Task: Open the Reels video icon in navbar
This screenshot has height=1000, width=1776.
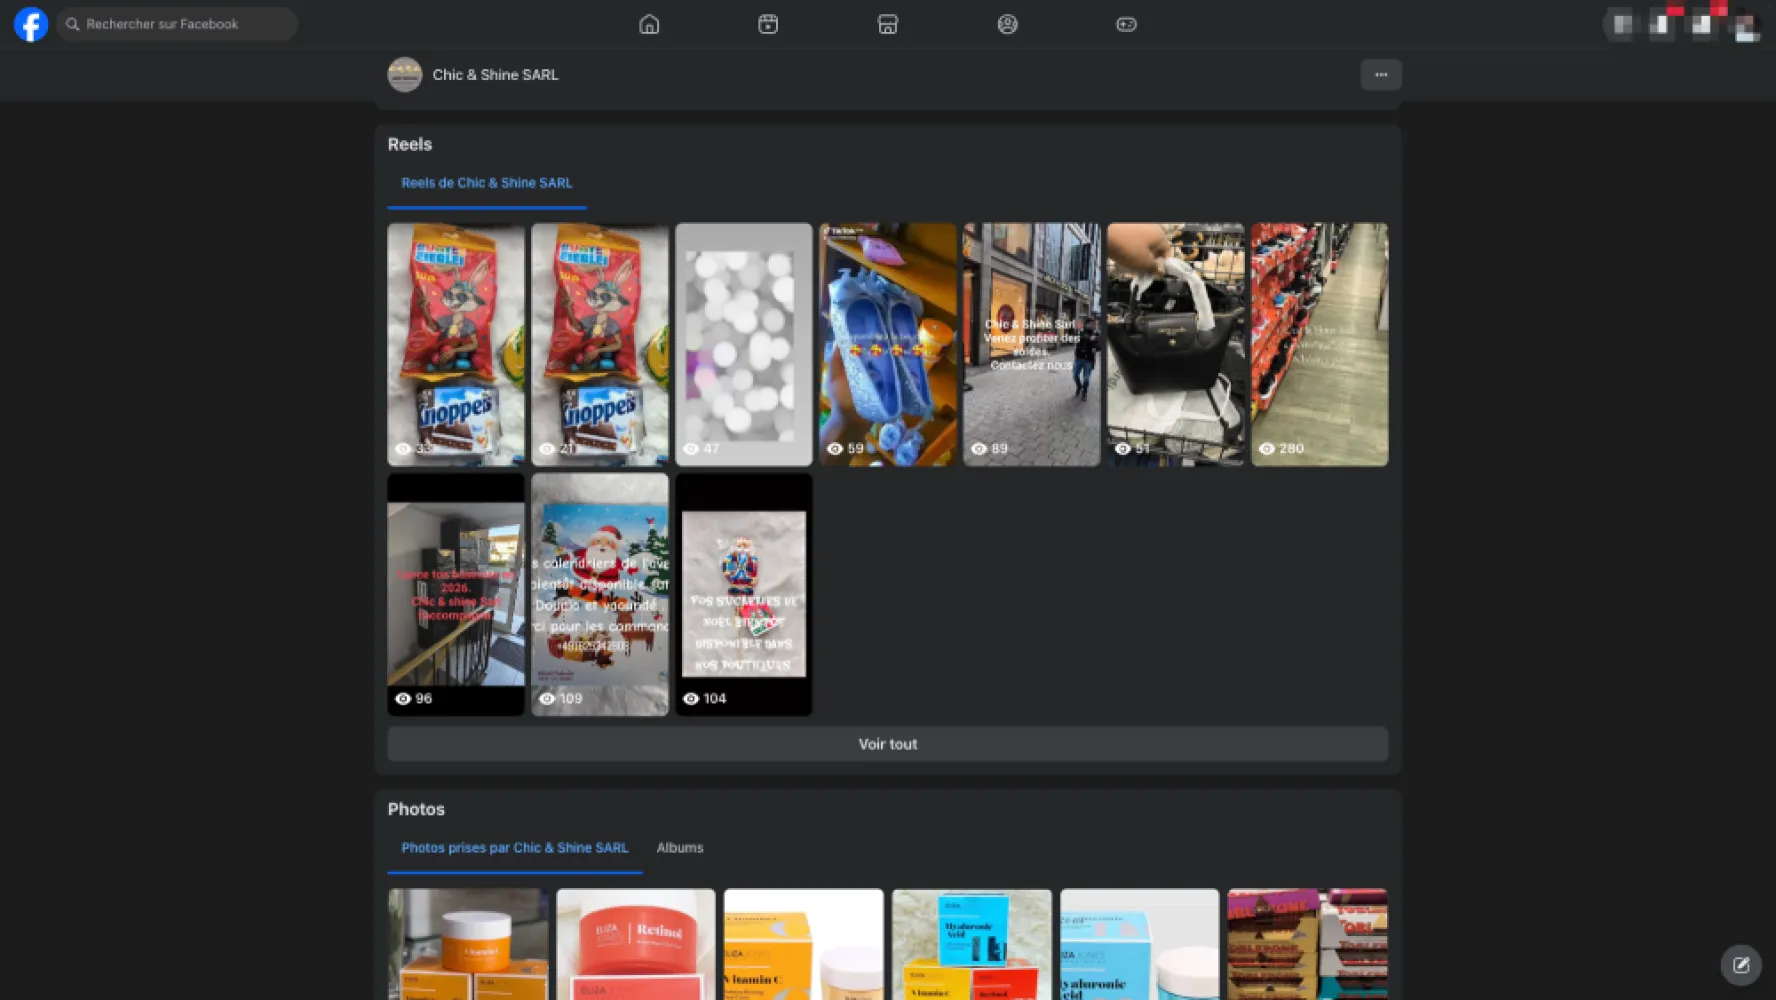Action: point(768,24)
